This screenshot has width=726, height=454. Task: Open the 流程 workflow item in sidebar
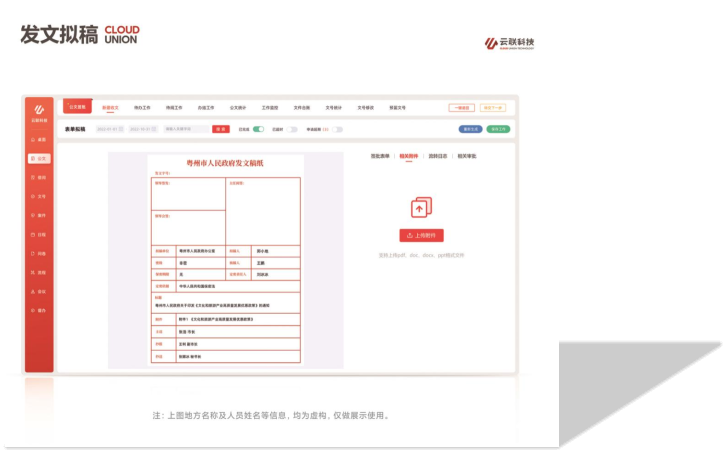click(x=39, y=272)
